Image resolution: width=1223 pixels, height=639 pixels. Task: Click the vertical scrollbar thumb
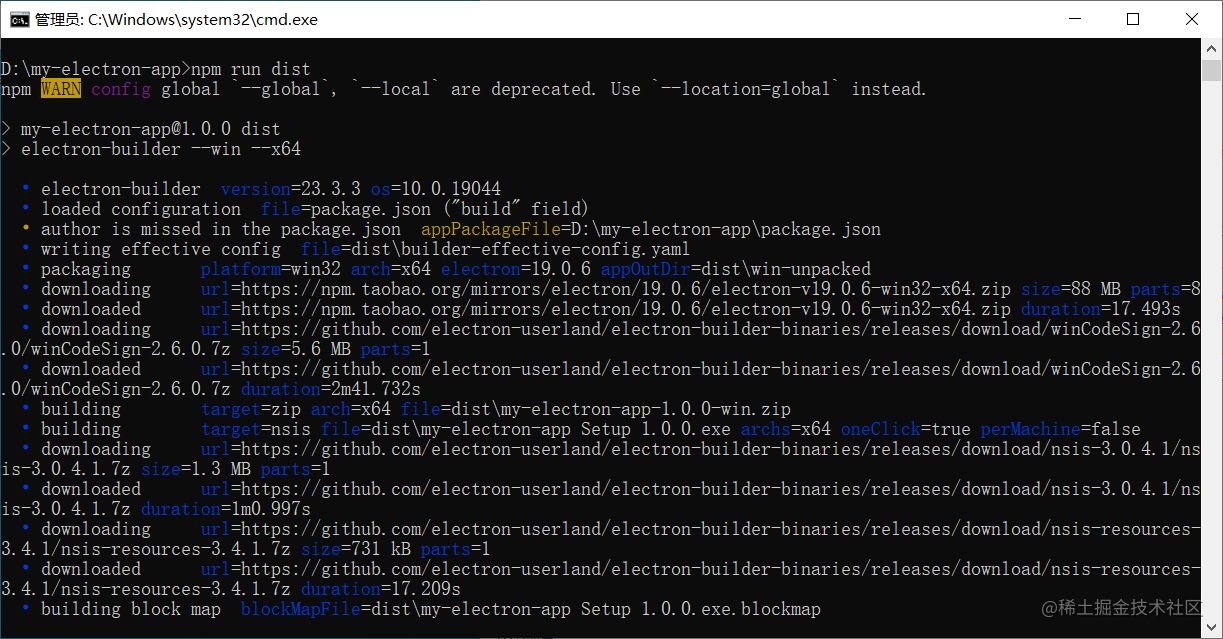coord(1212,70)
